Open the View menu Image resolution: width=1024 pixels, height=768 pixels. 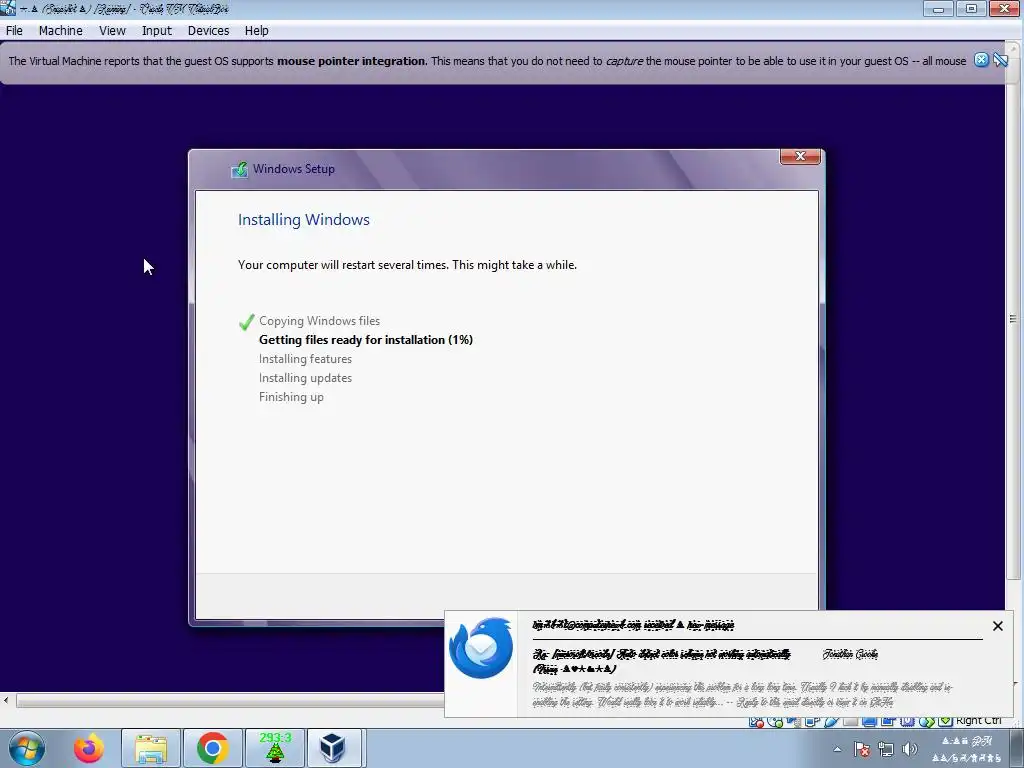coord(112,31)
